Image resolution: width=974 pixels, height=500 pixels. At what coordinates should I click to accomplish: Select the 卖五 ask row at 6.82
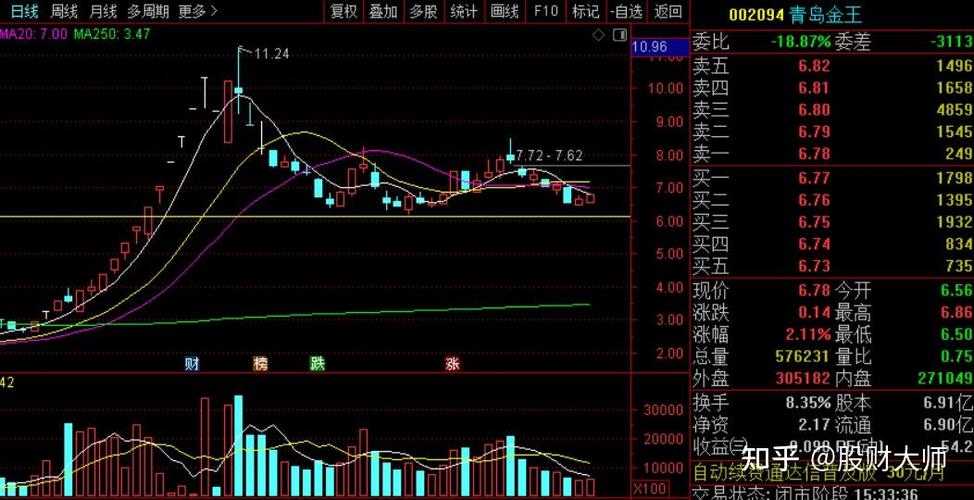coord(832,66)
